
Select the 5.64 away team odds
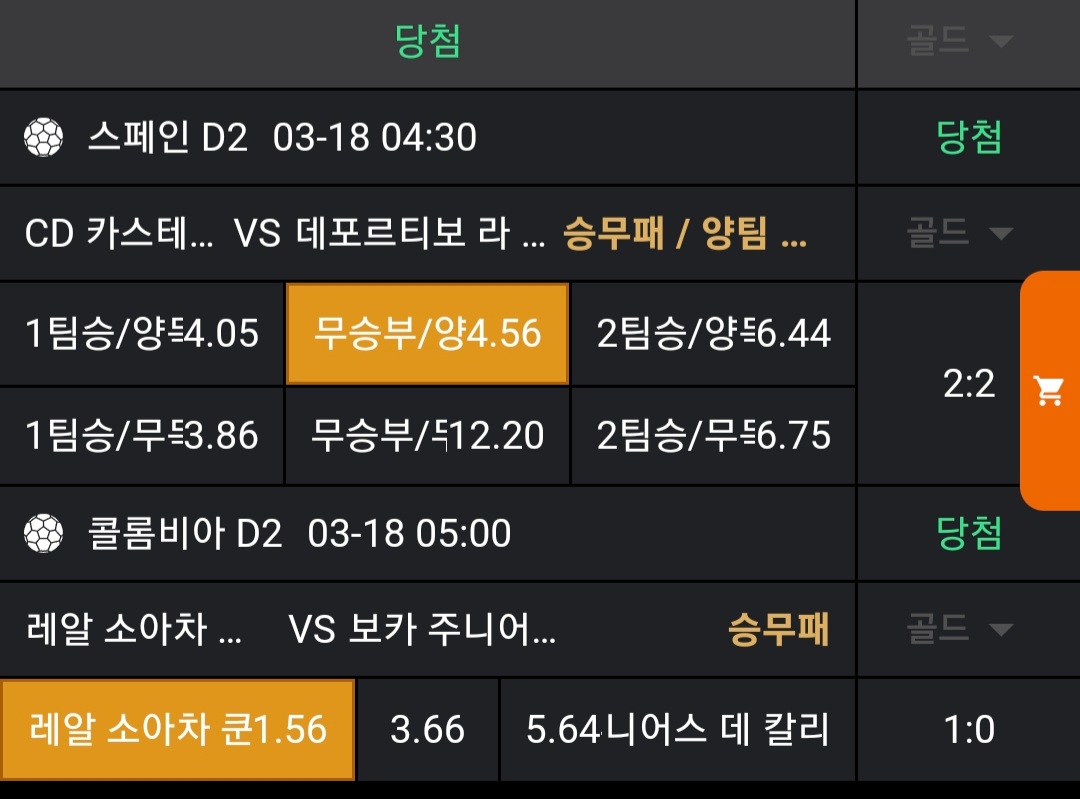tap(677, 730)
